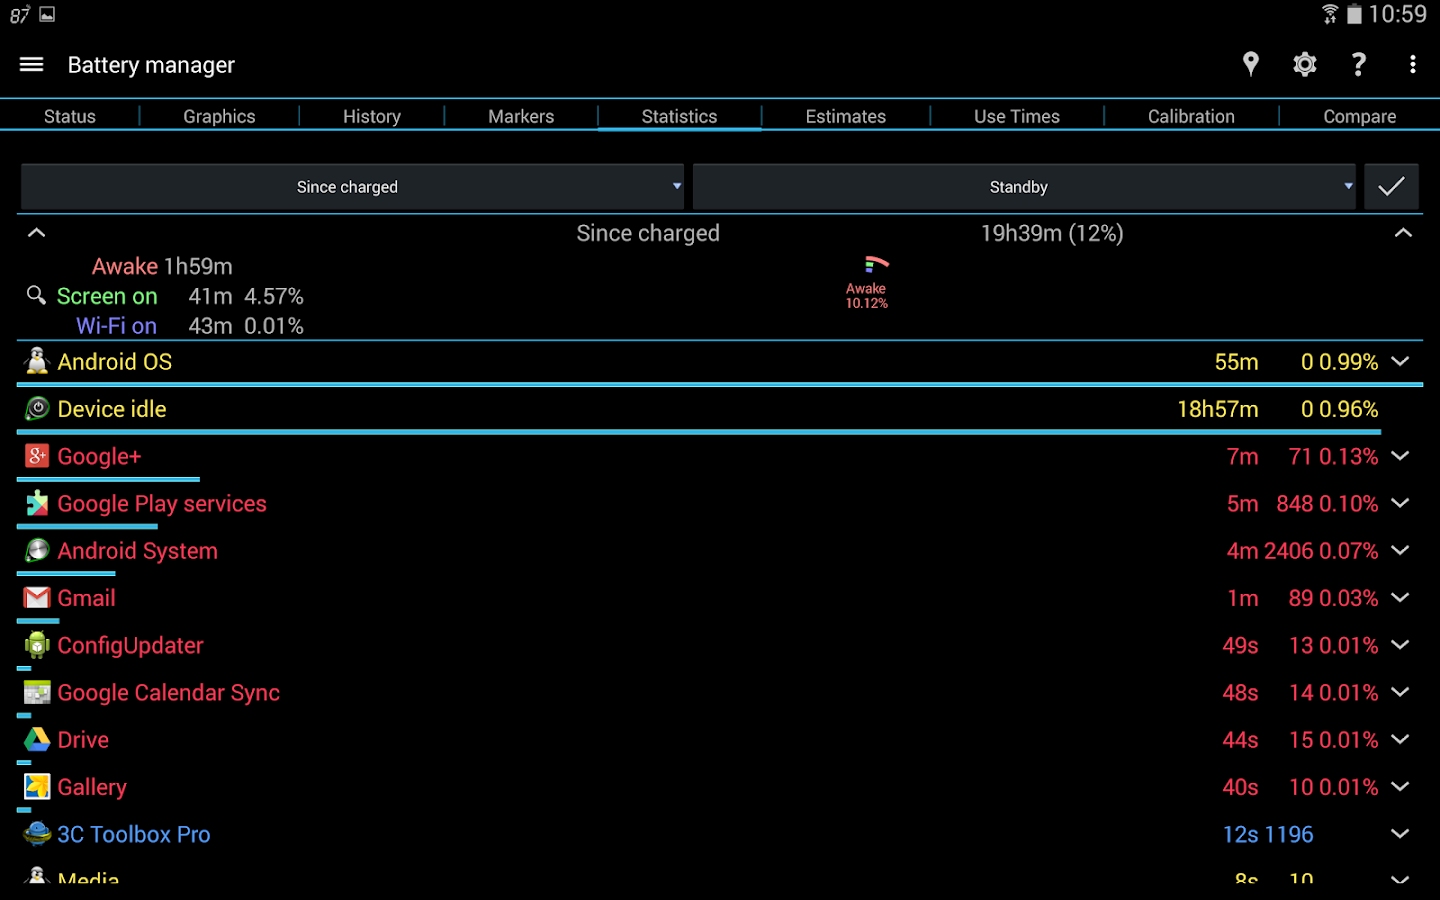Select the Android System name
Screen dimensions: 1440x900
[x=137, y=551]
